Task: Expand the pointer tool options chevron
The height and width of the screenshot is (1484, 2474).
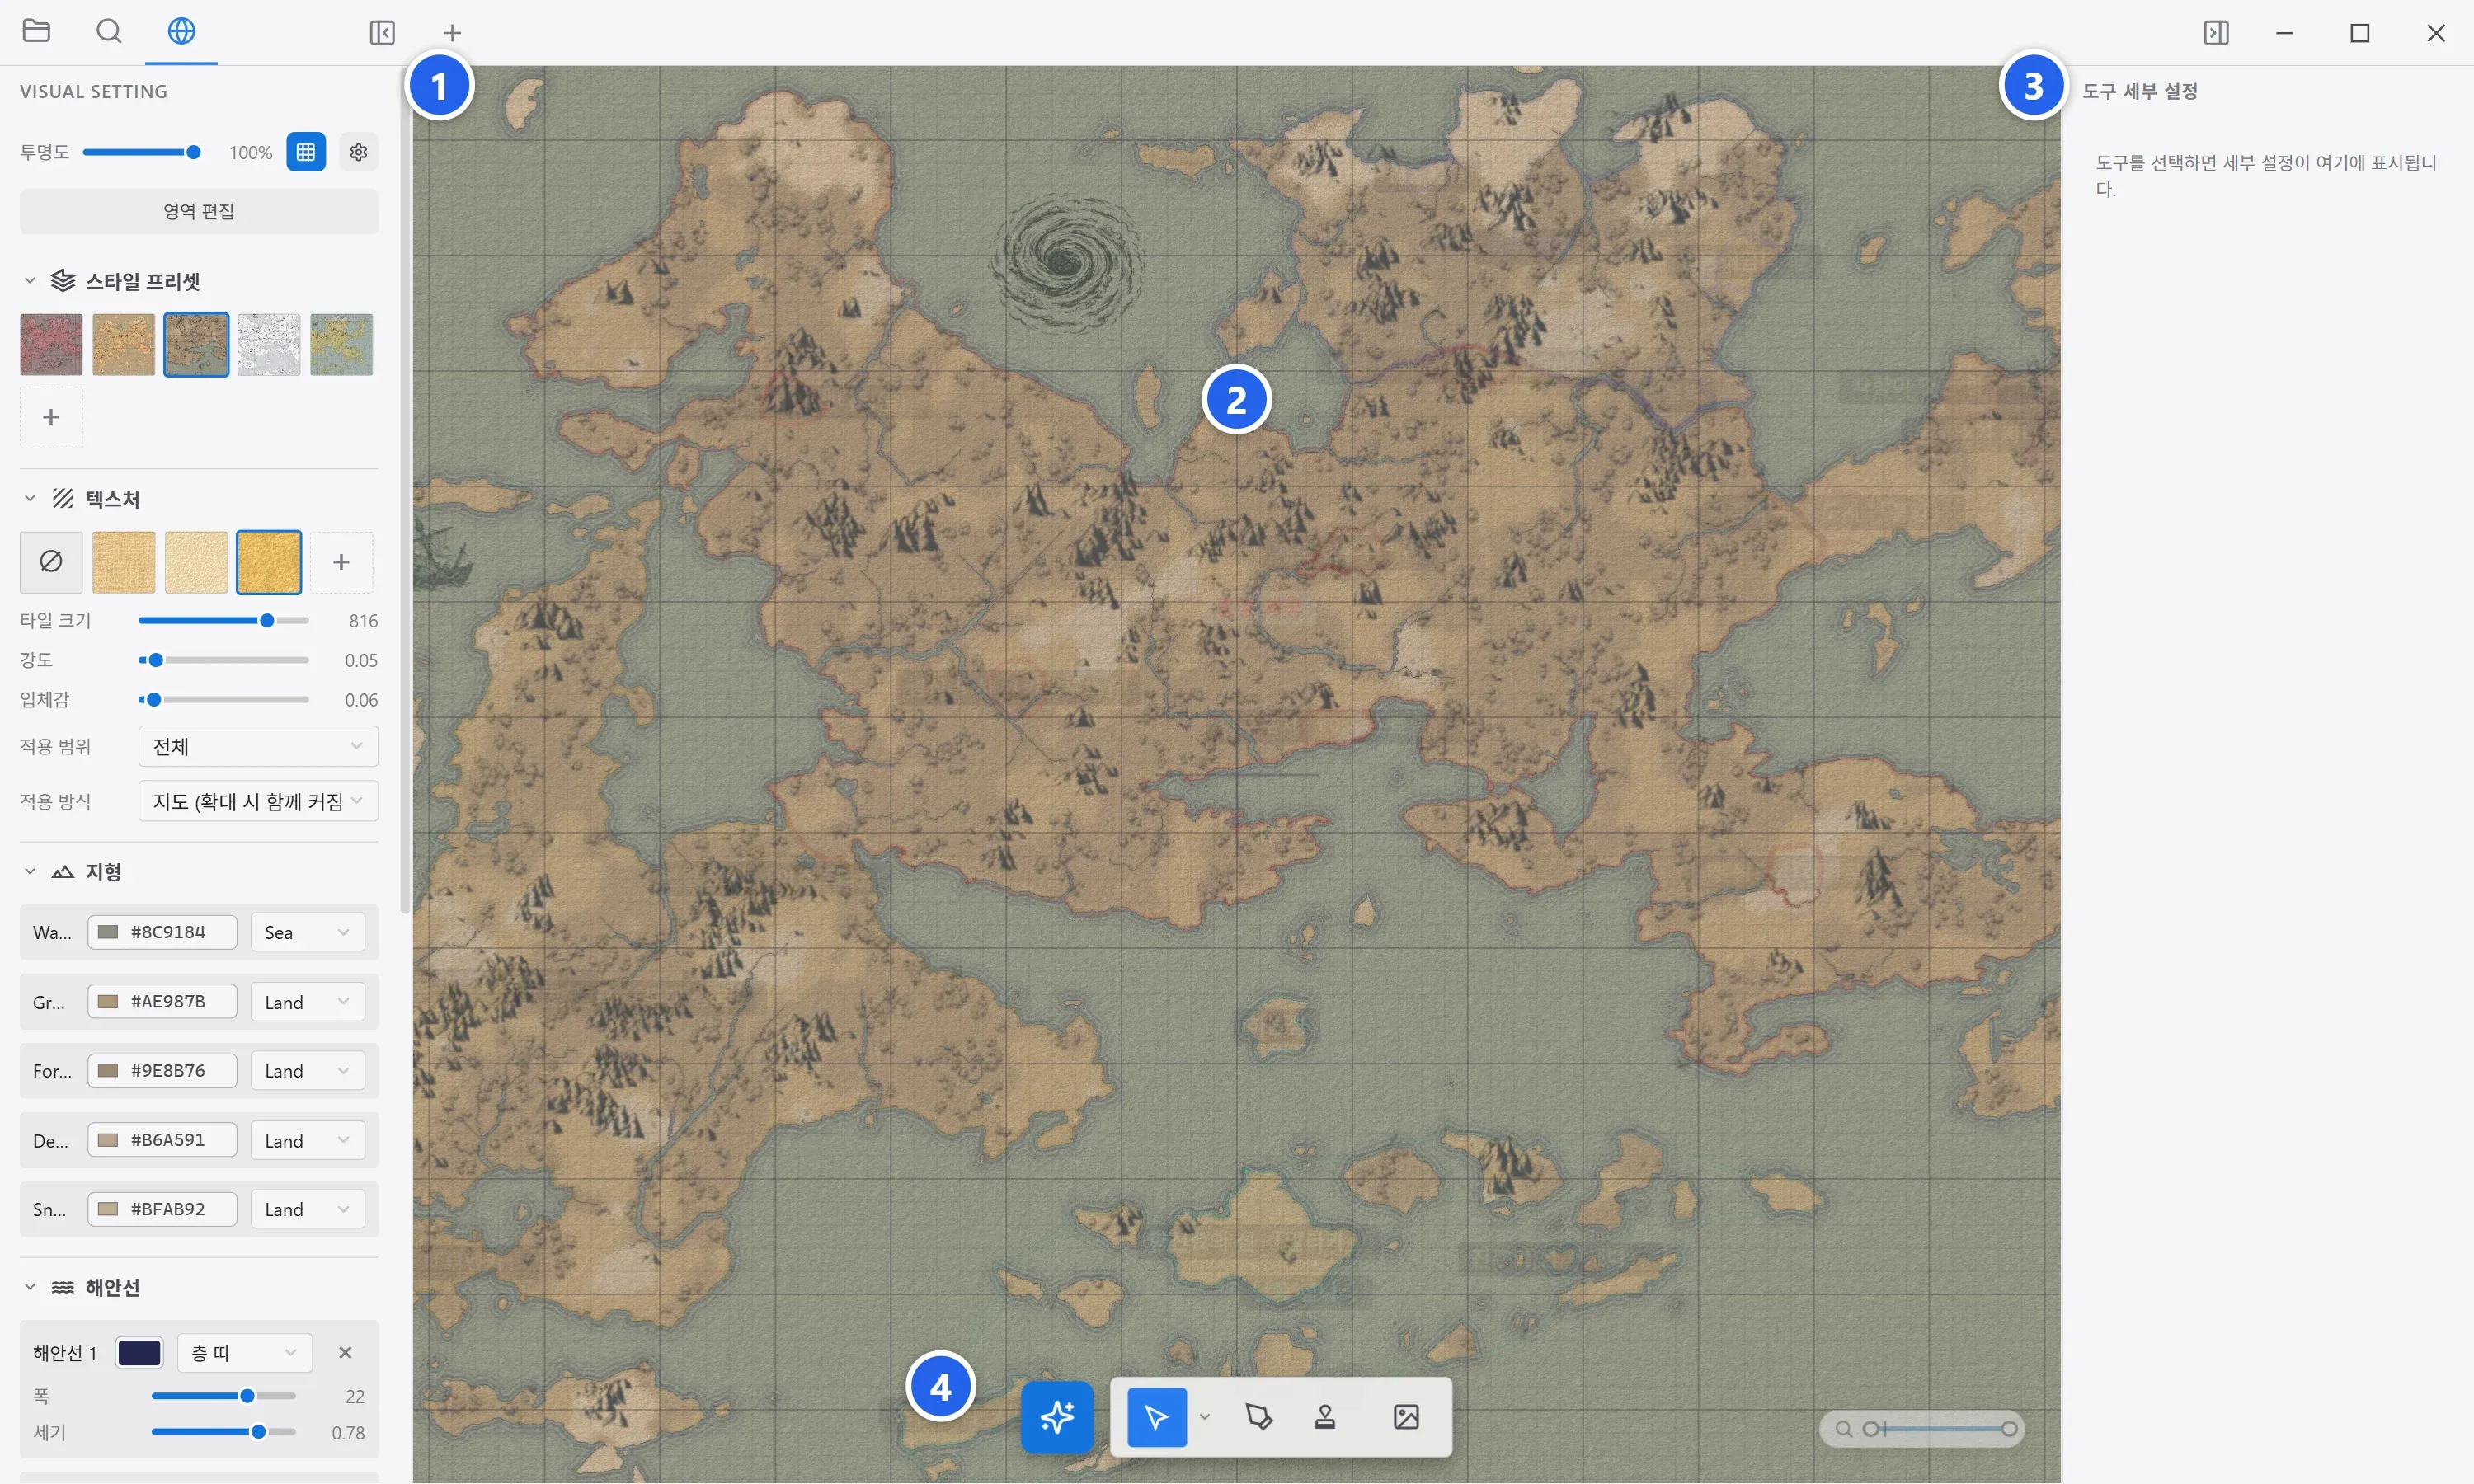Action: coord(1205,1417)
